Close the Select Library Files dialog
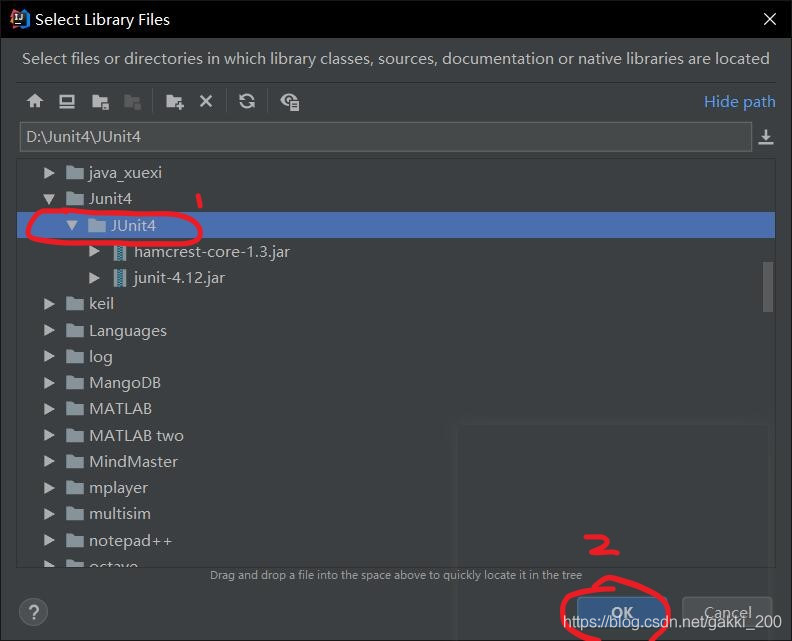Viewport: 792px width, 641px height. tap(770, 19)
